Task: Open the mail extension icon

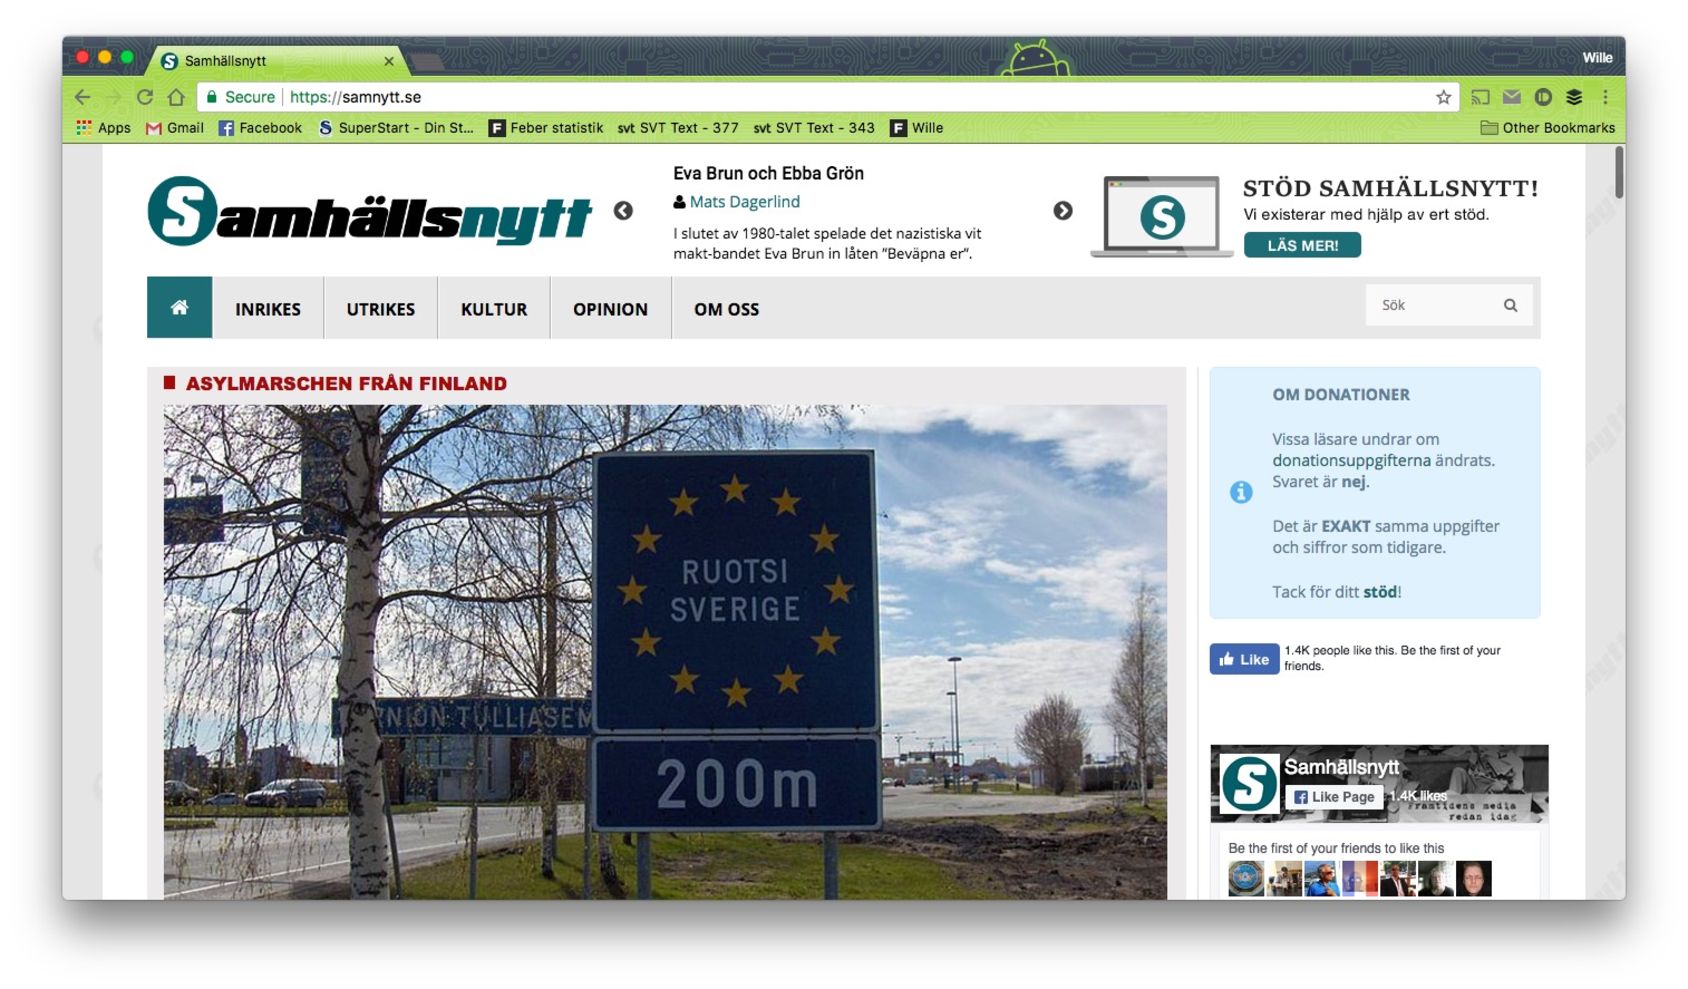Action: tap(1512, 97)
